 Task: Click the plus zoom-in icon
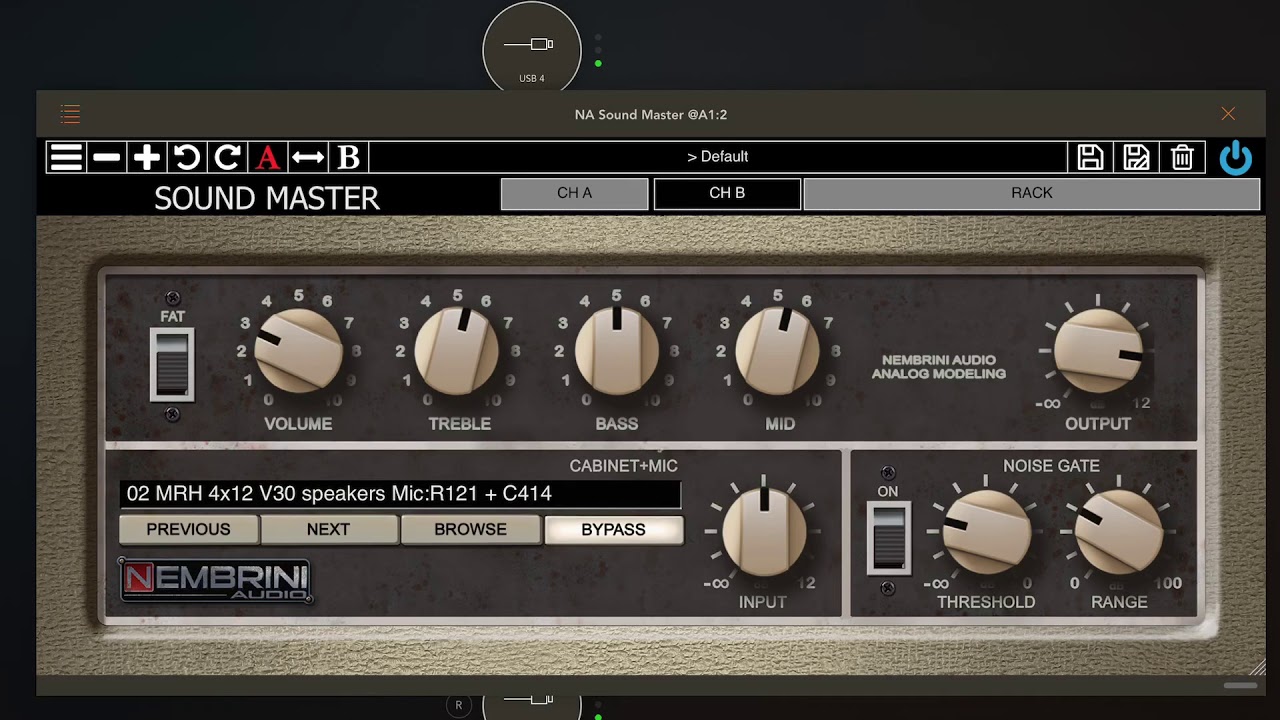point(147,157)
